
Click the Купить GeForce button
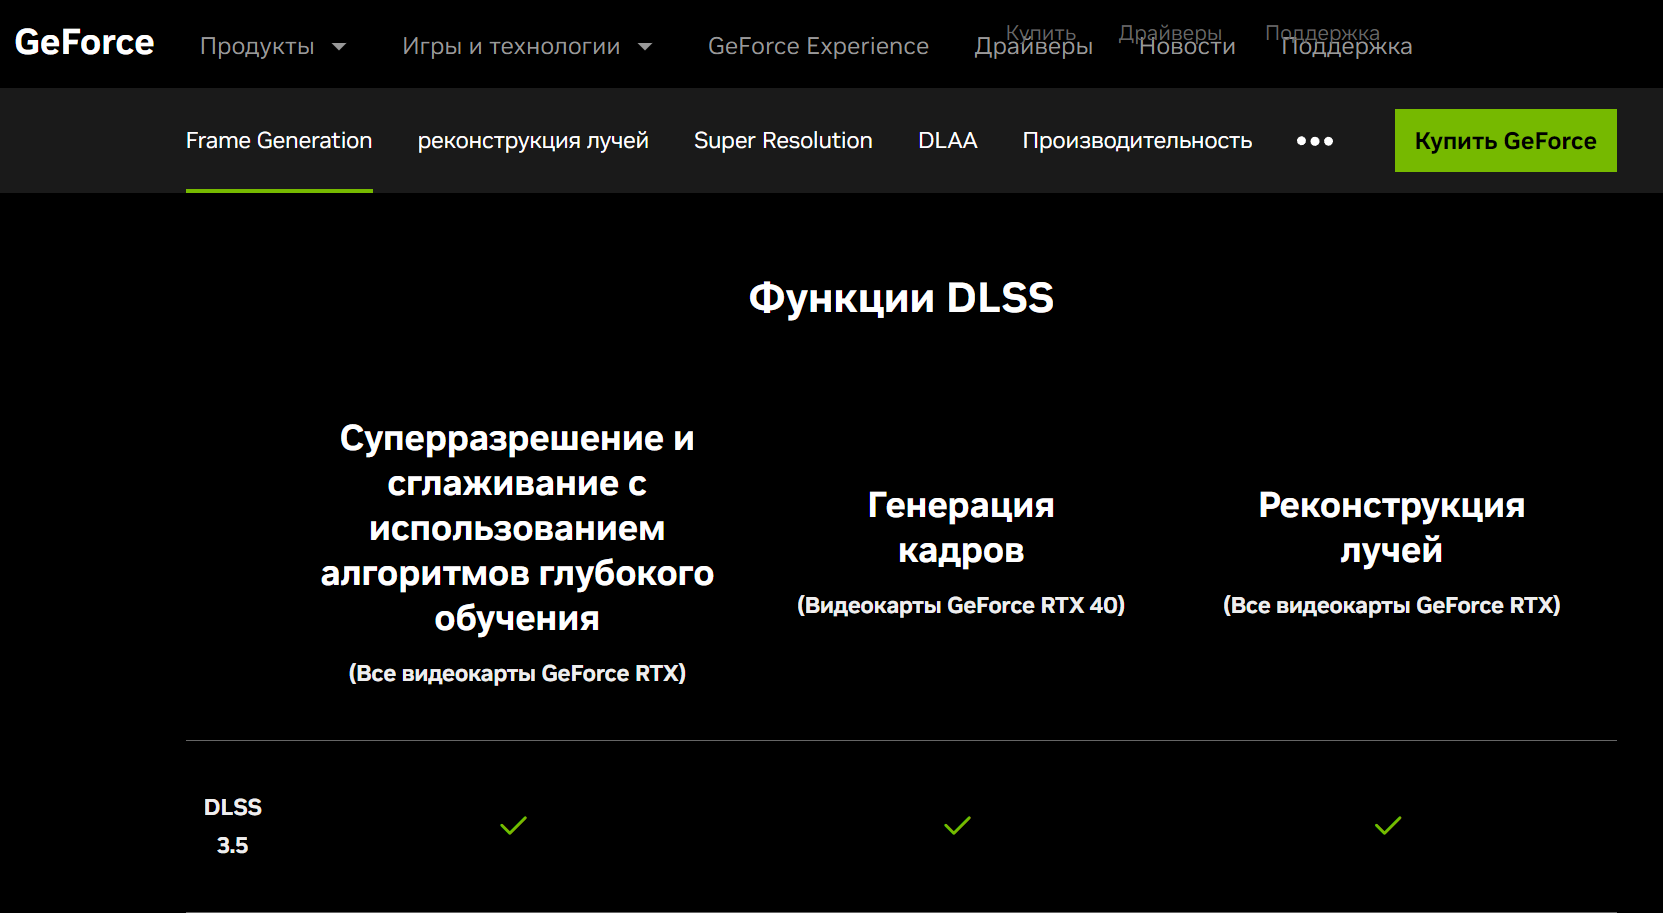[x=1505, y=141]
